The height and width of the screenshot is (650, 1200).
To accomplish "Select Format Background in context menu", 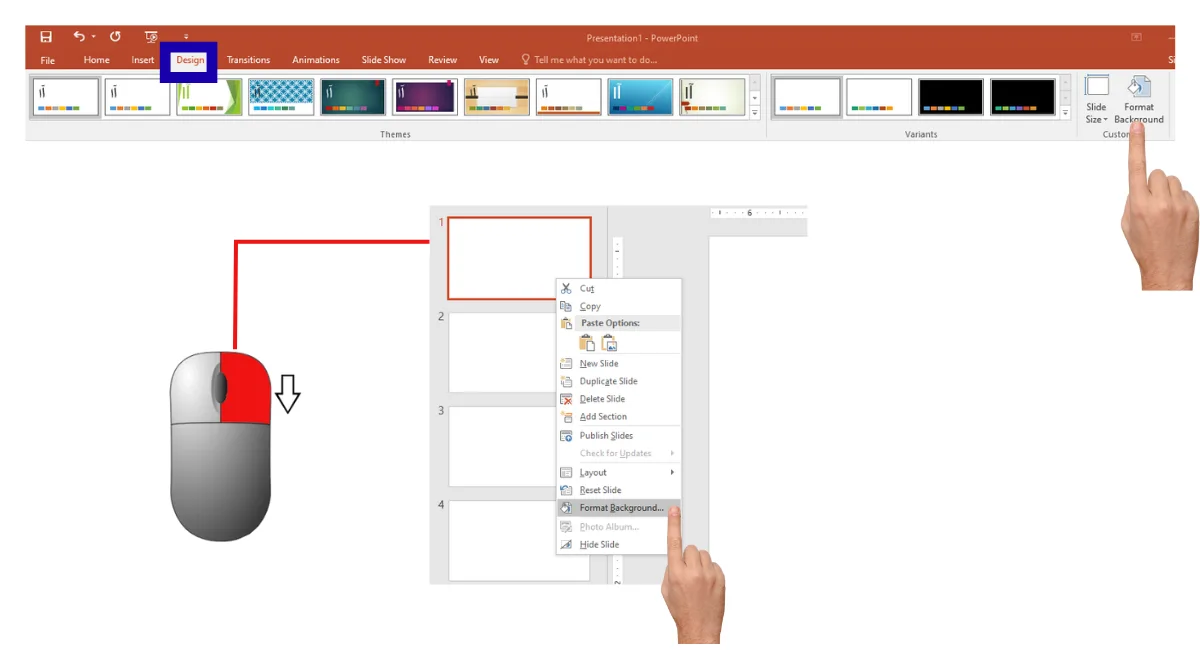I will click(620, 508).
